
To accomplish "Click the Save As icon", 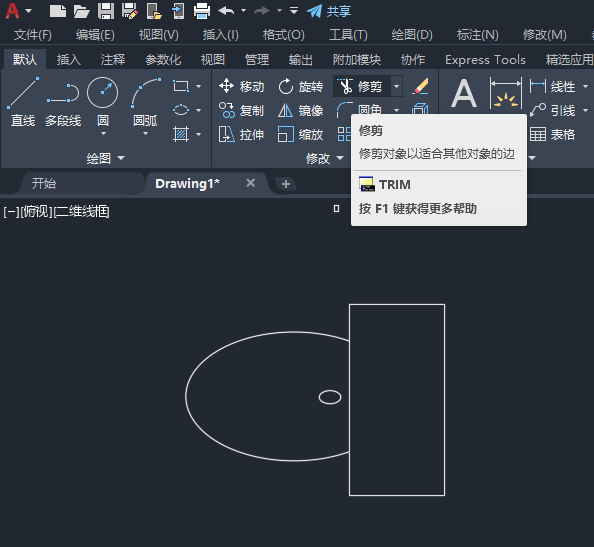I will click(130, 11).
